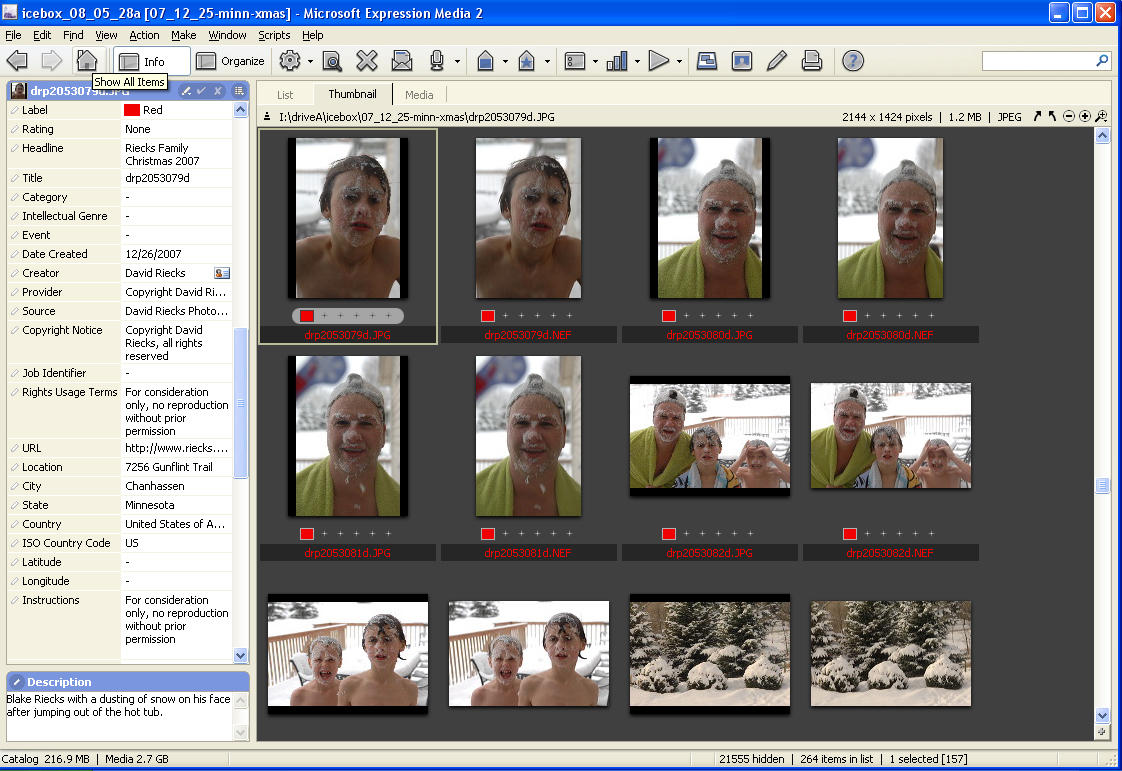
Task: Open the gear actions dropdown arrow
Action: 310,62
